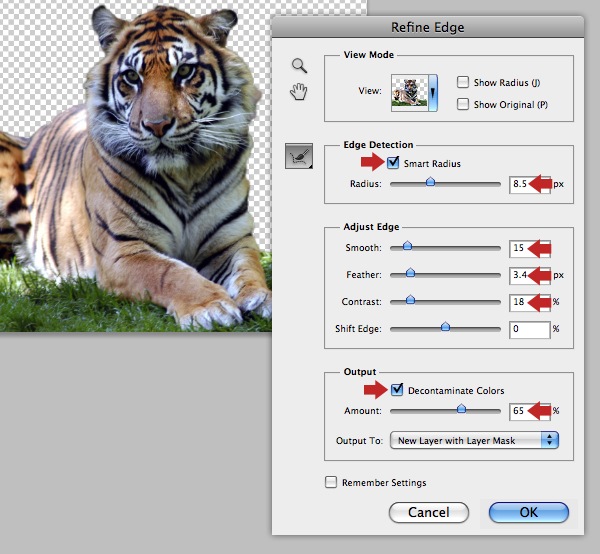Image resolution: width=600 pixels, height=554 pixels.
Task: Open the View mode thumbnail dropdown
Action: tap(414, 93)
